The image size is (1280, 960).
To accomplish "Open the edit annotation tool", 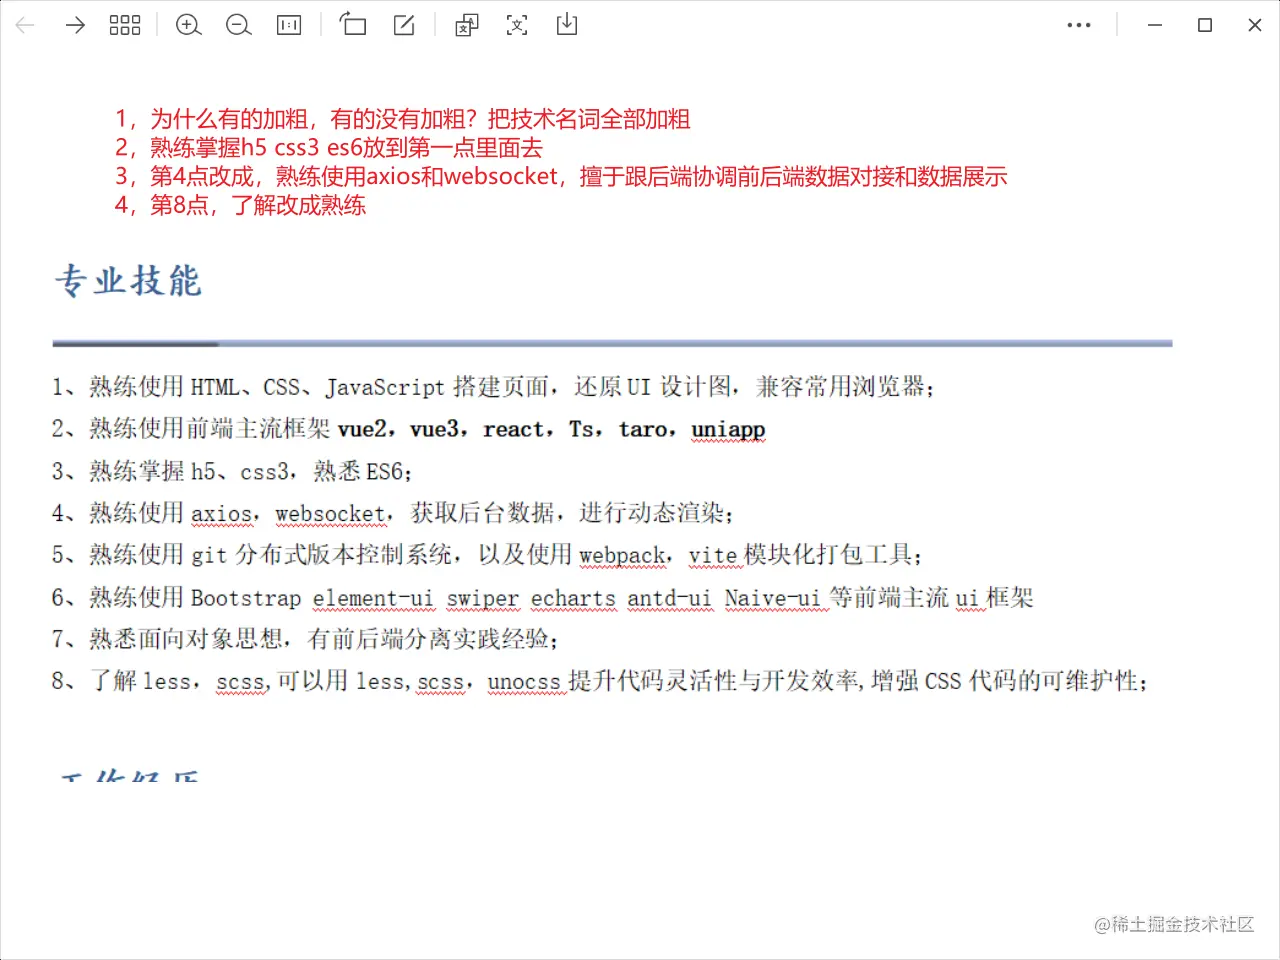I will tap(403, 25).
